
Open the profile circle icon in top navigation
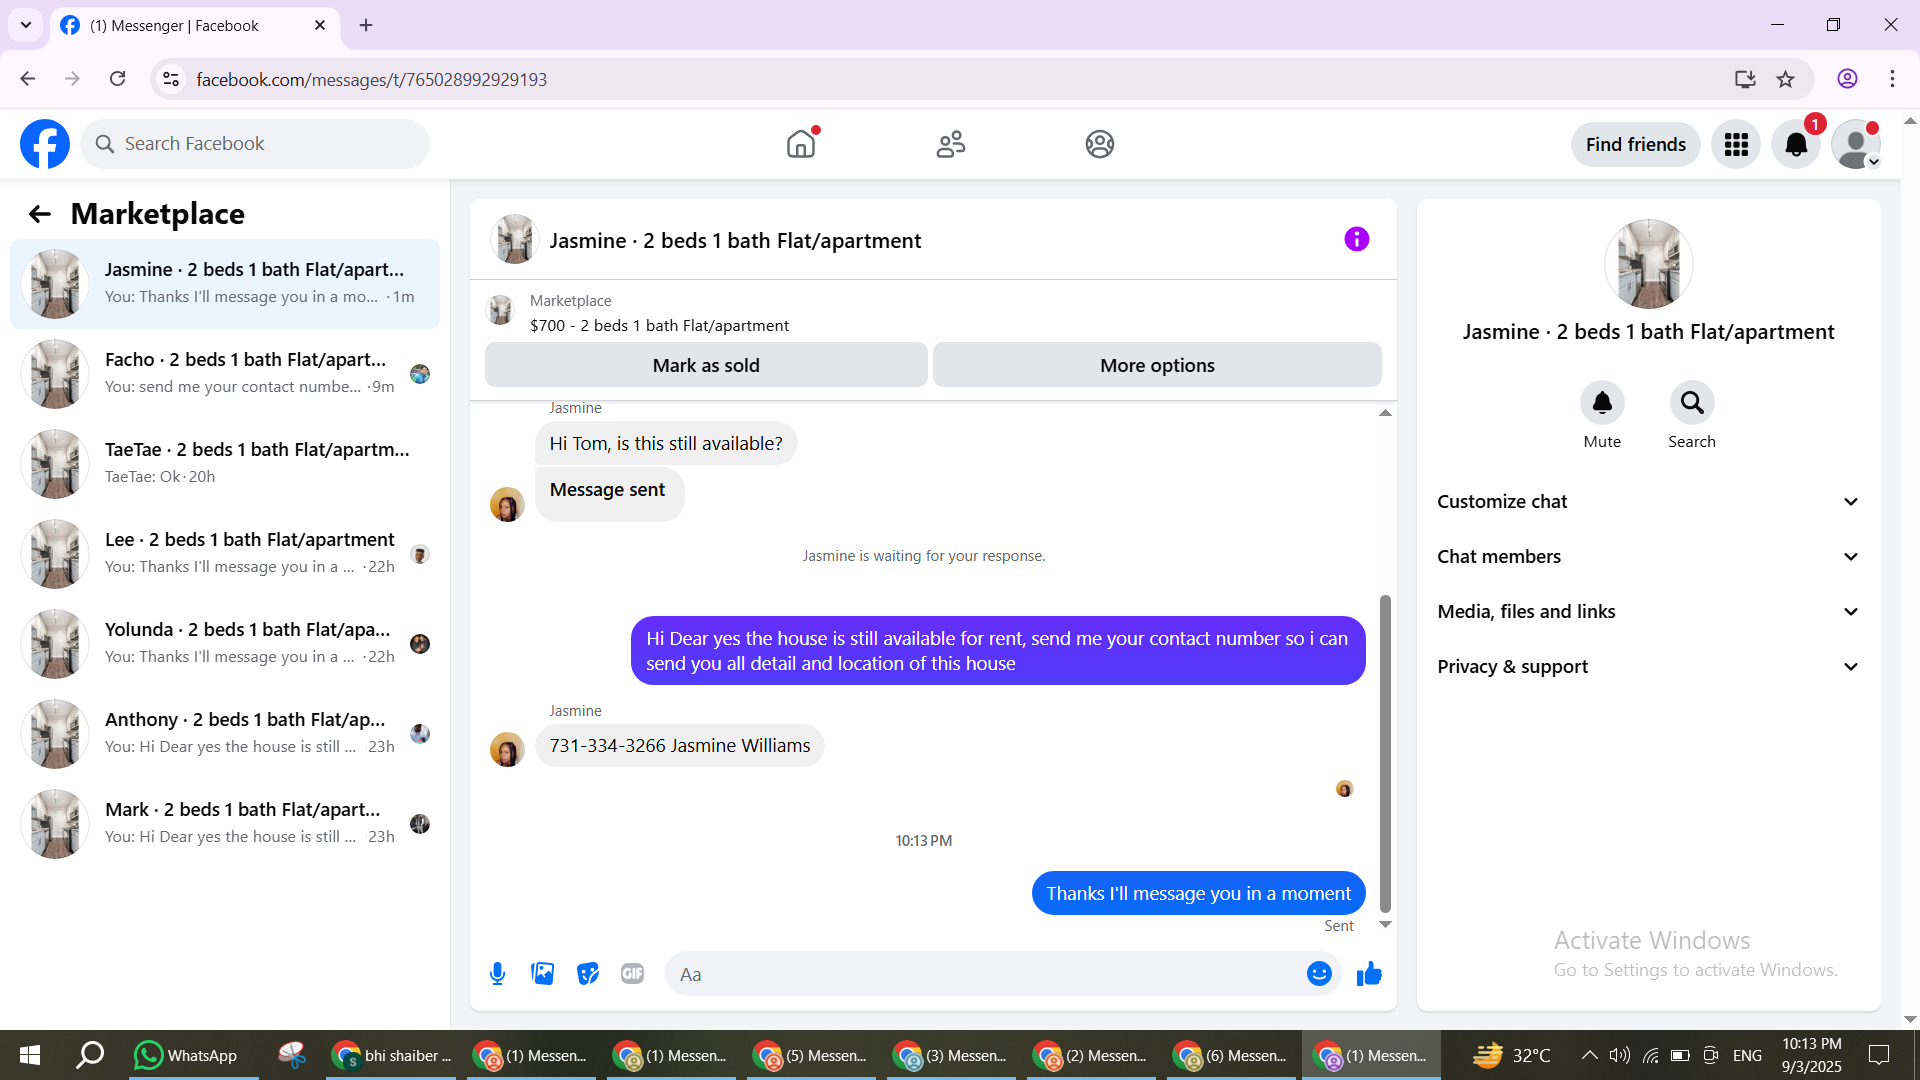pyautogui.click(x=1100, y=144)
